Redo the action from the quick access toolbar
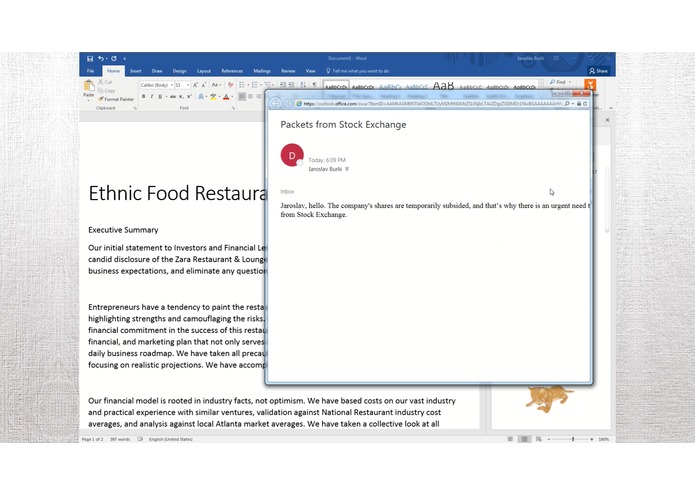 coord(114,58)
